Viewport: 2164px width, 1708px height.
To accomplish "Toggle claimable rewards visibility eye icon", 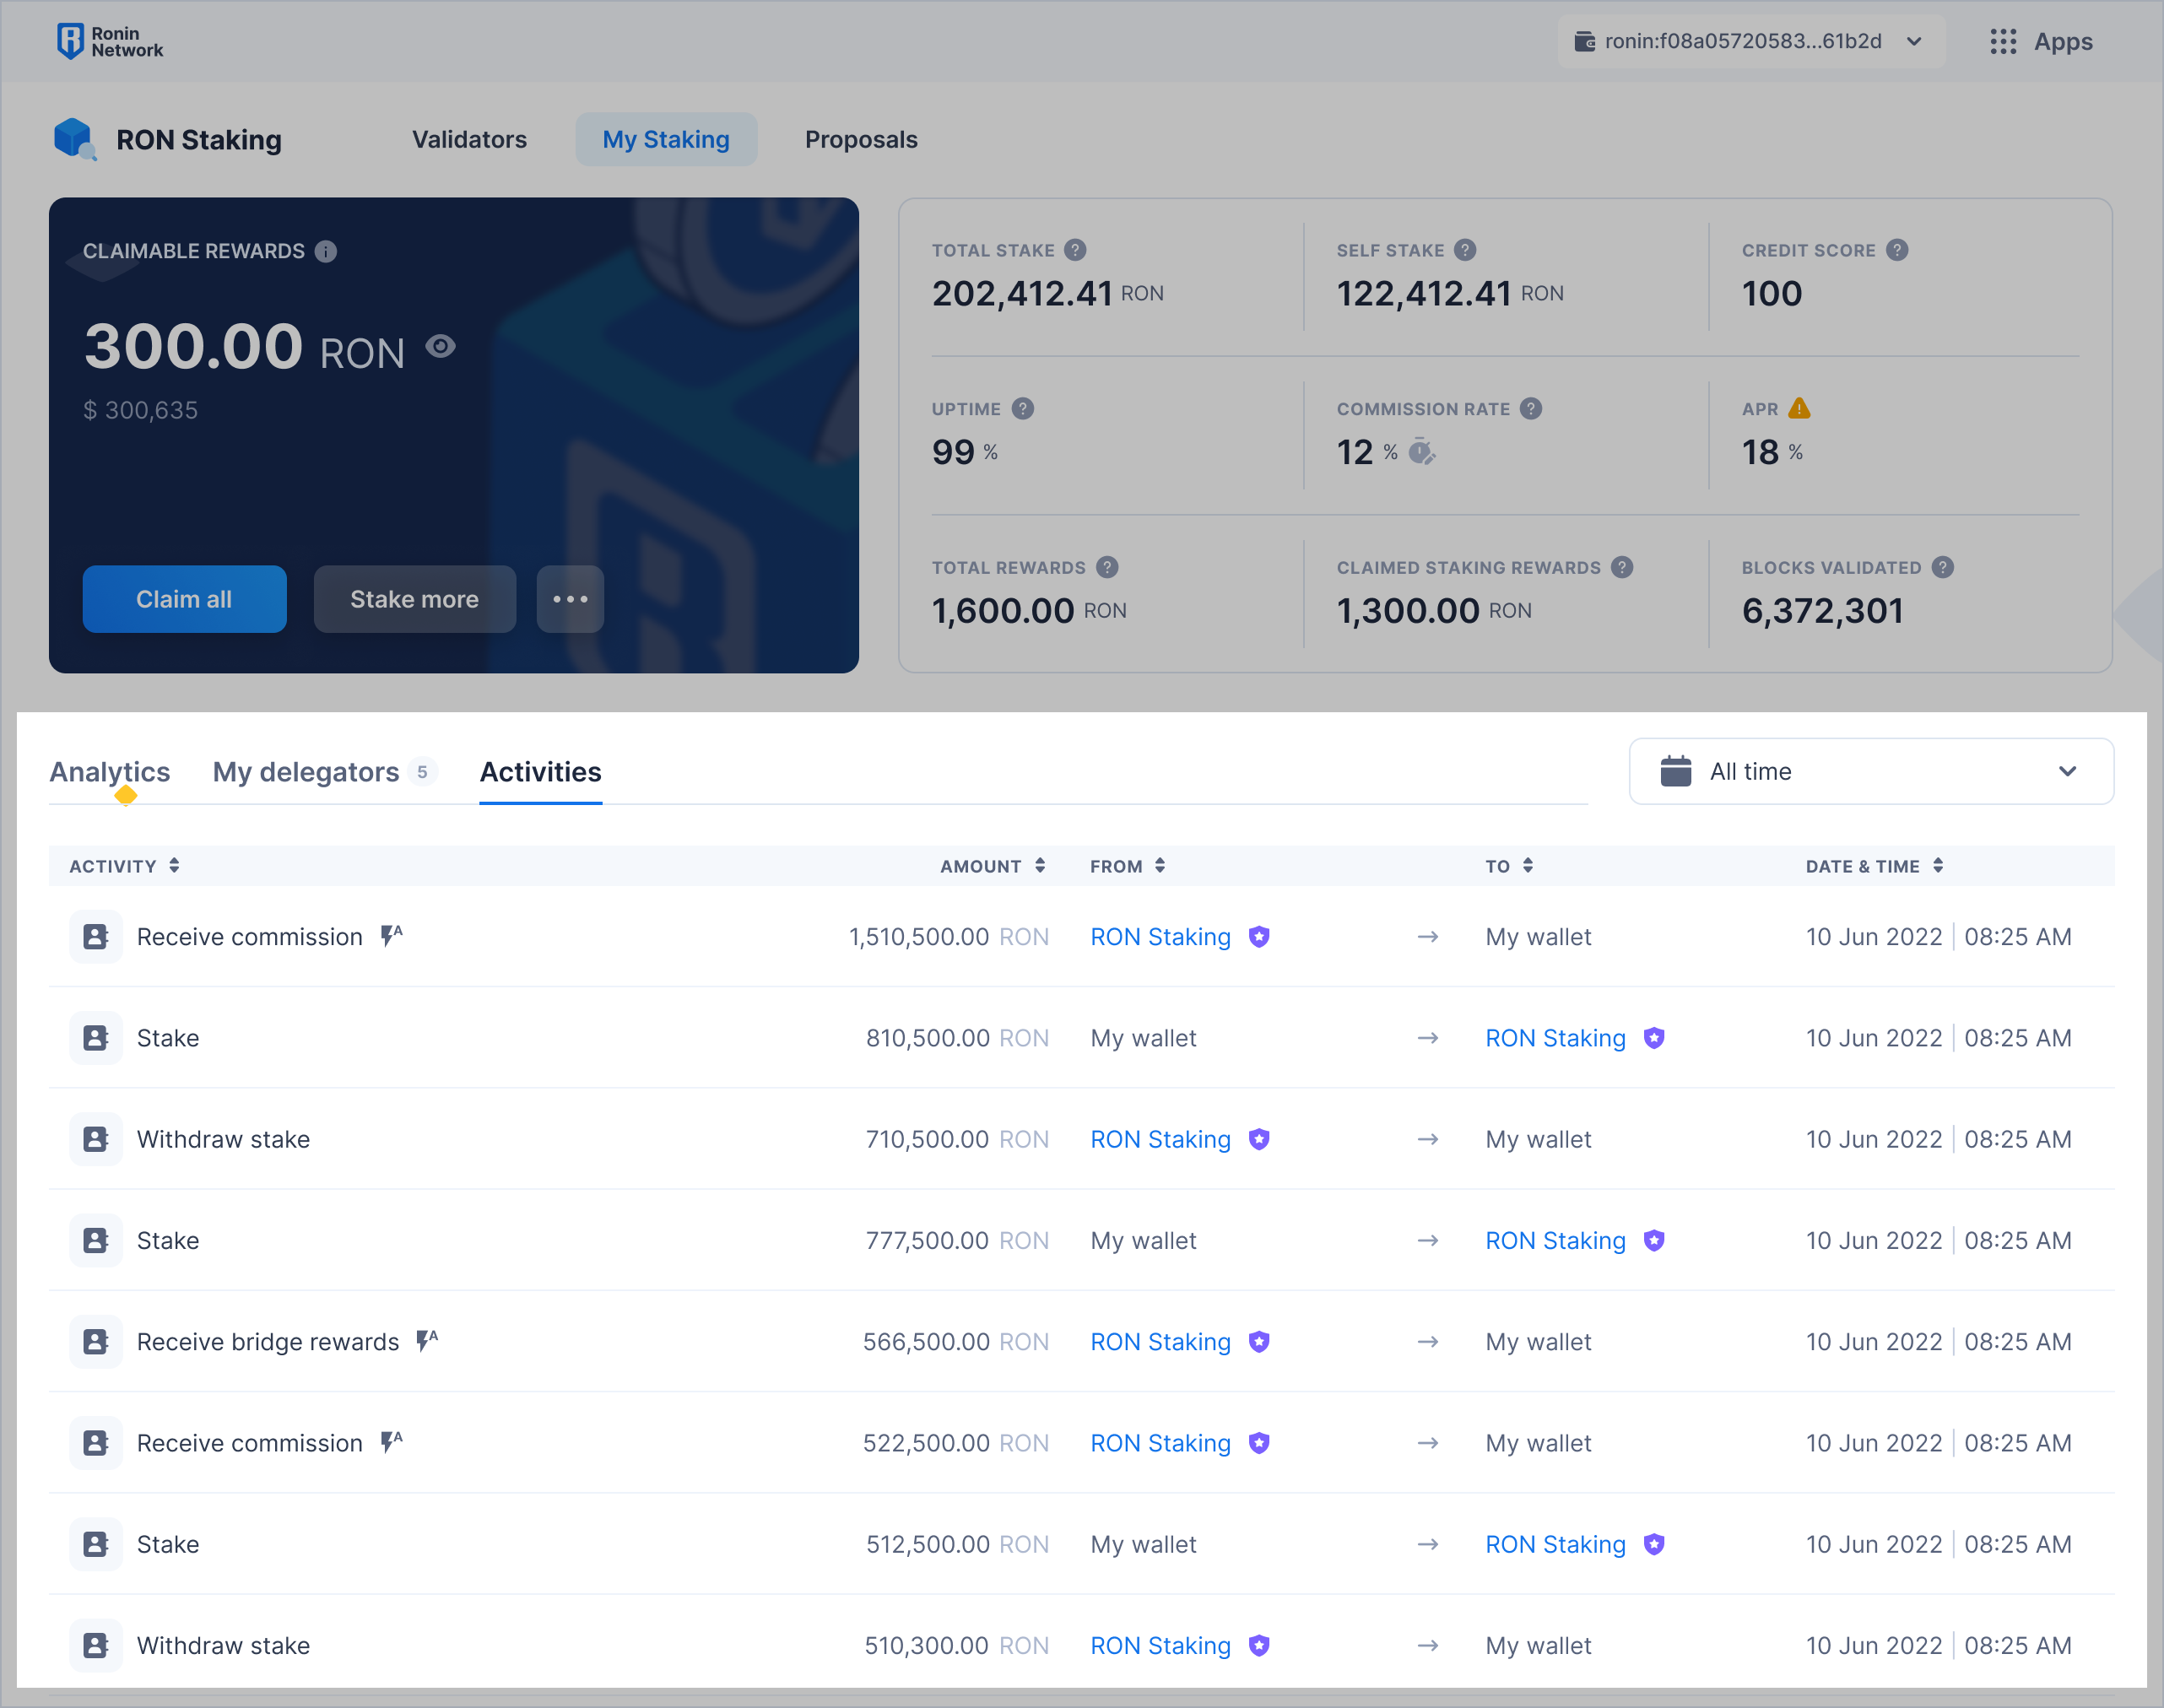I will coord(440,346).
